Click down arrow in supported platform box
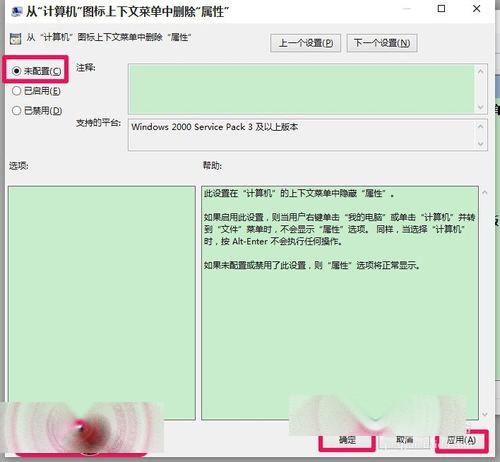Viewport: 500px width, 462px height. 480,144
